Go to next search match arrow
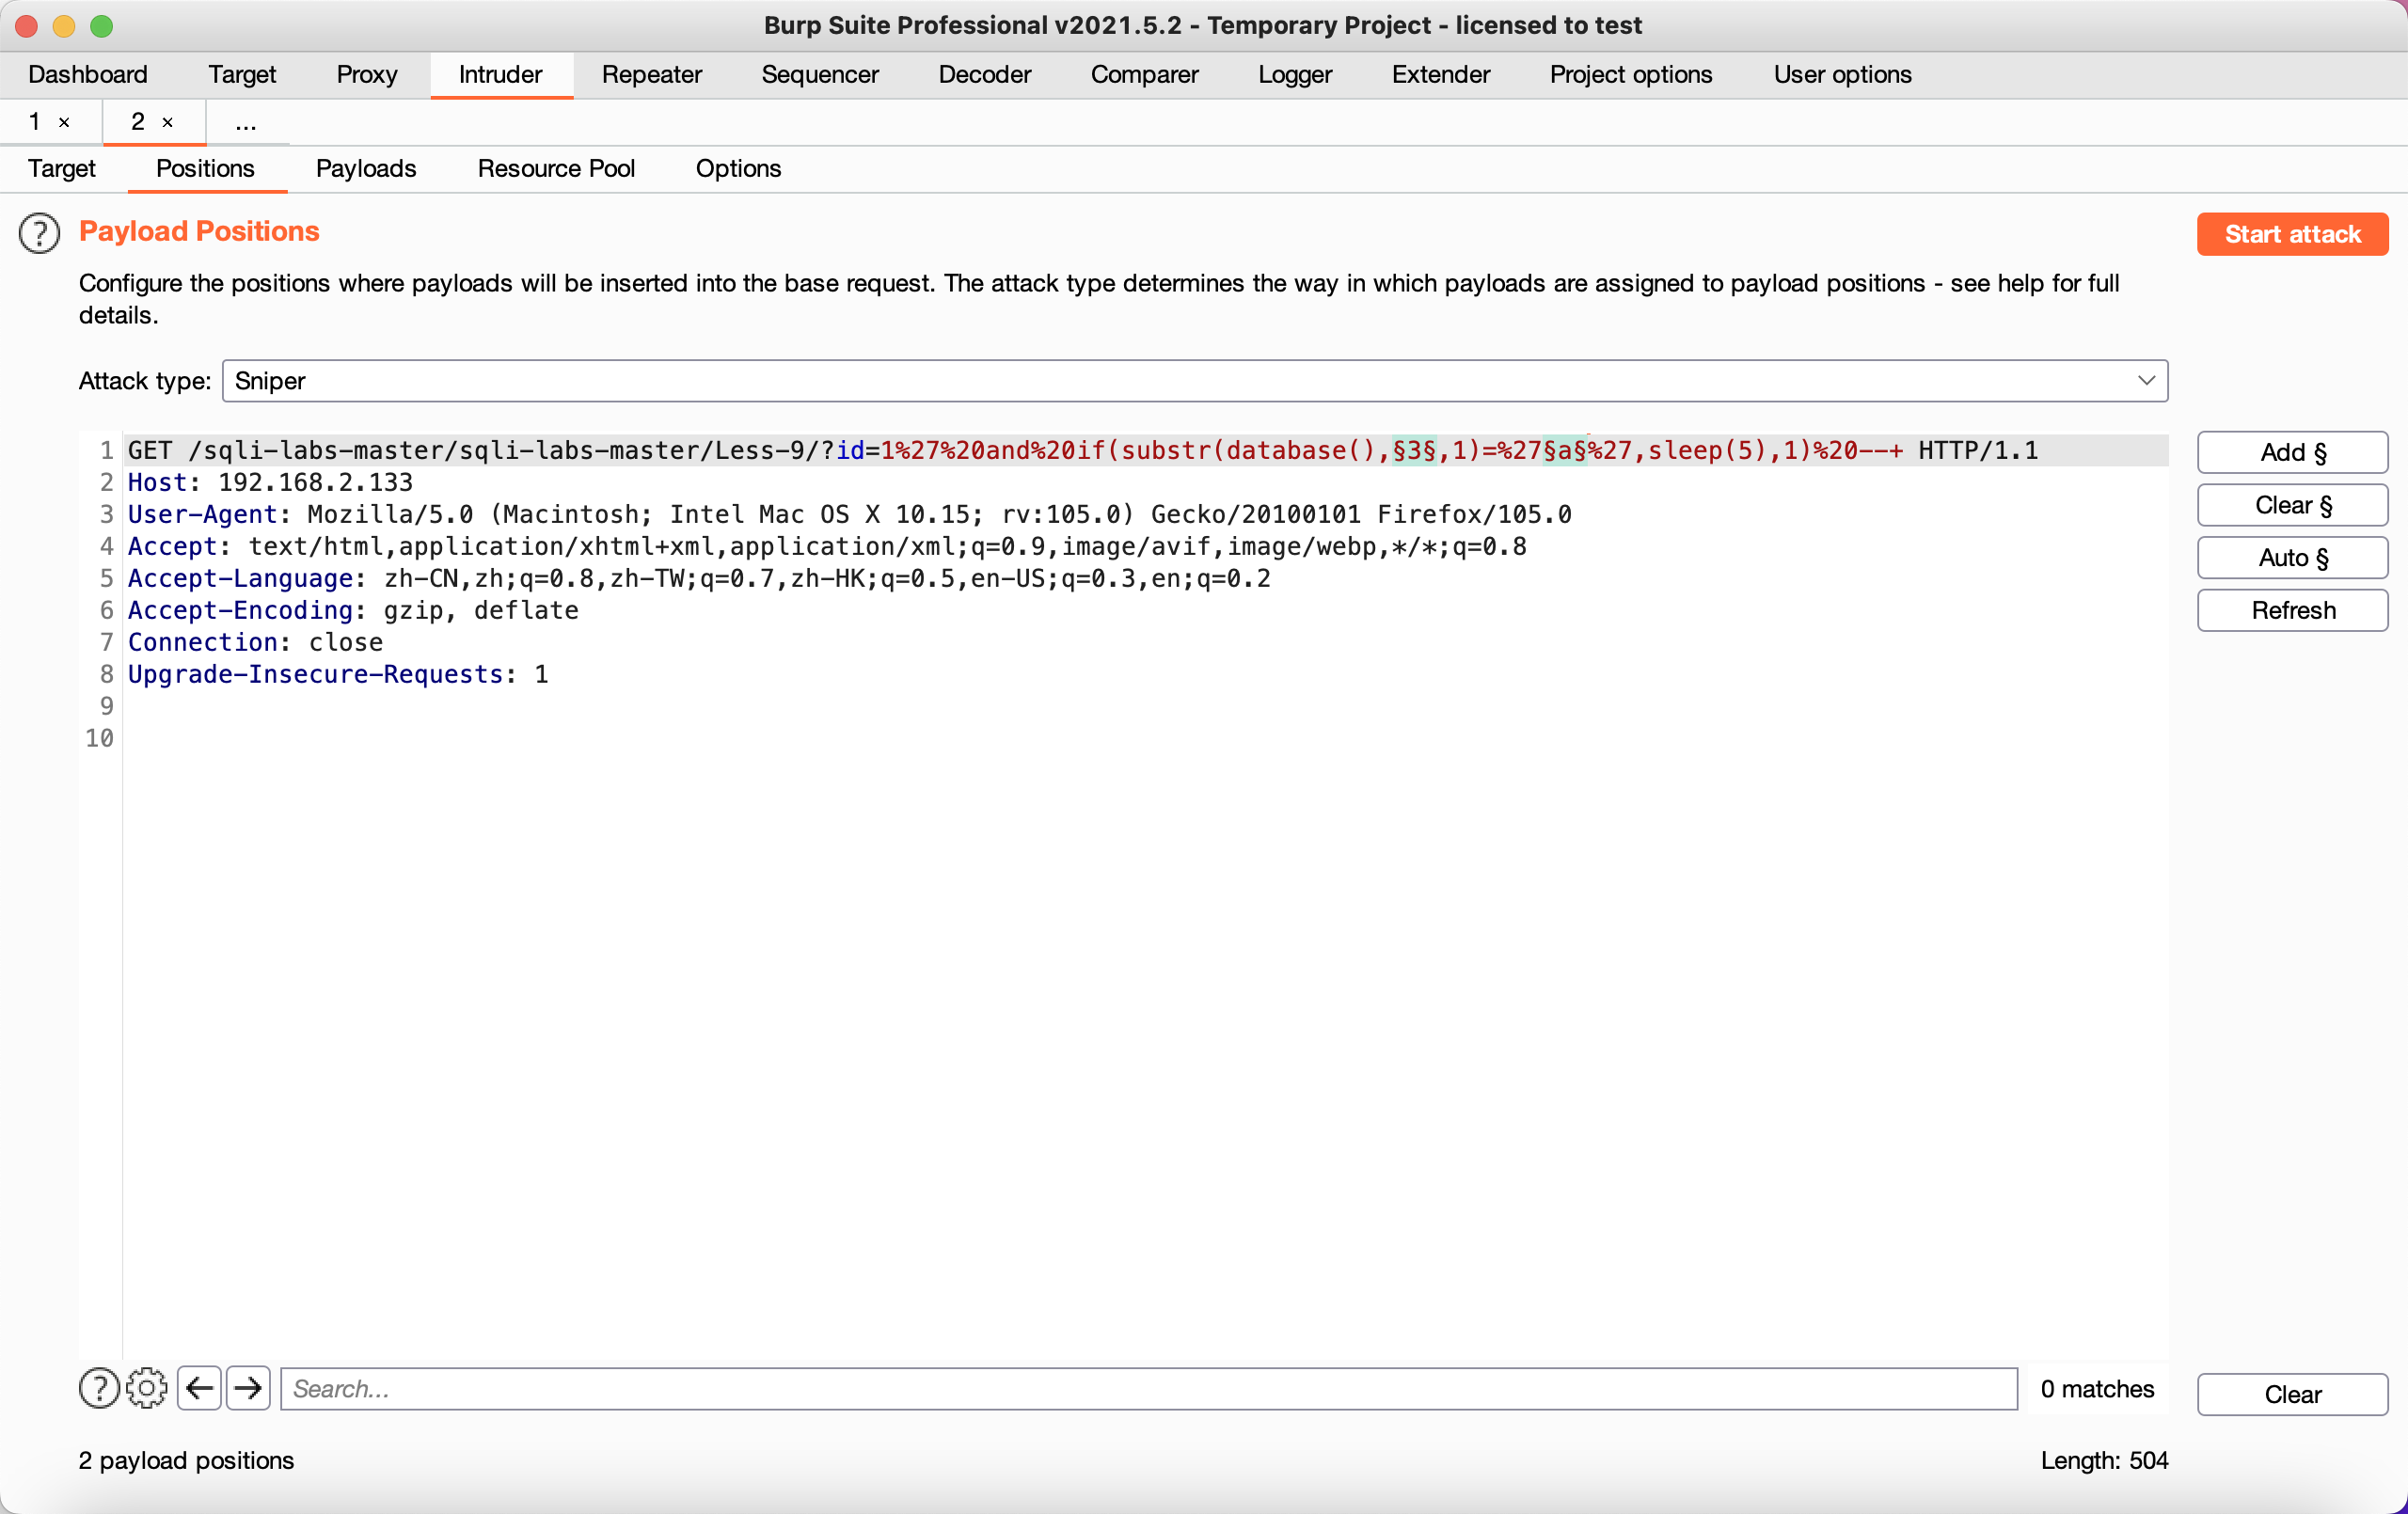Image resolution: width=2408 pixels, height=1514 pixels. point(248,1388)
